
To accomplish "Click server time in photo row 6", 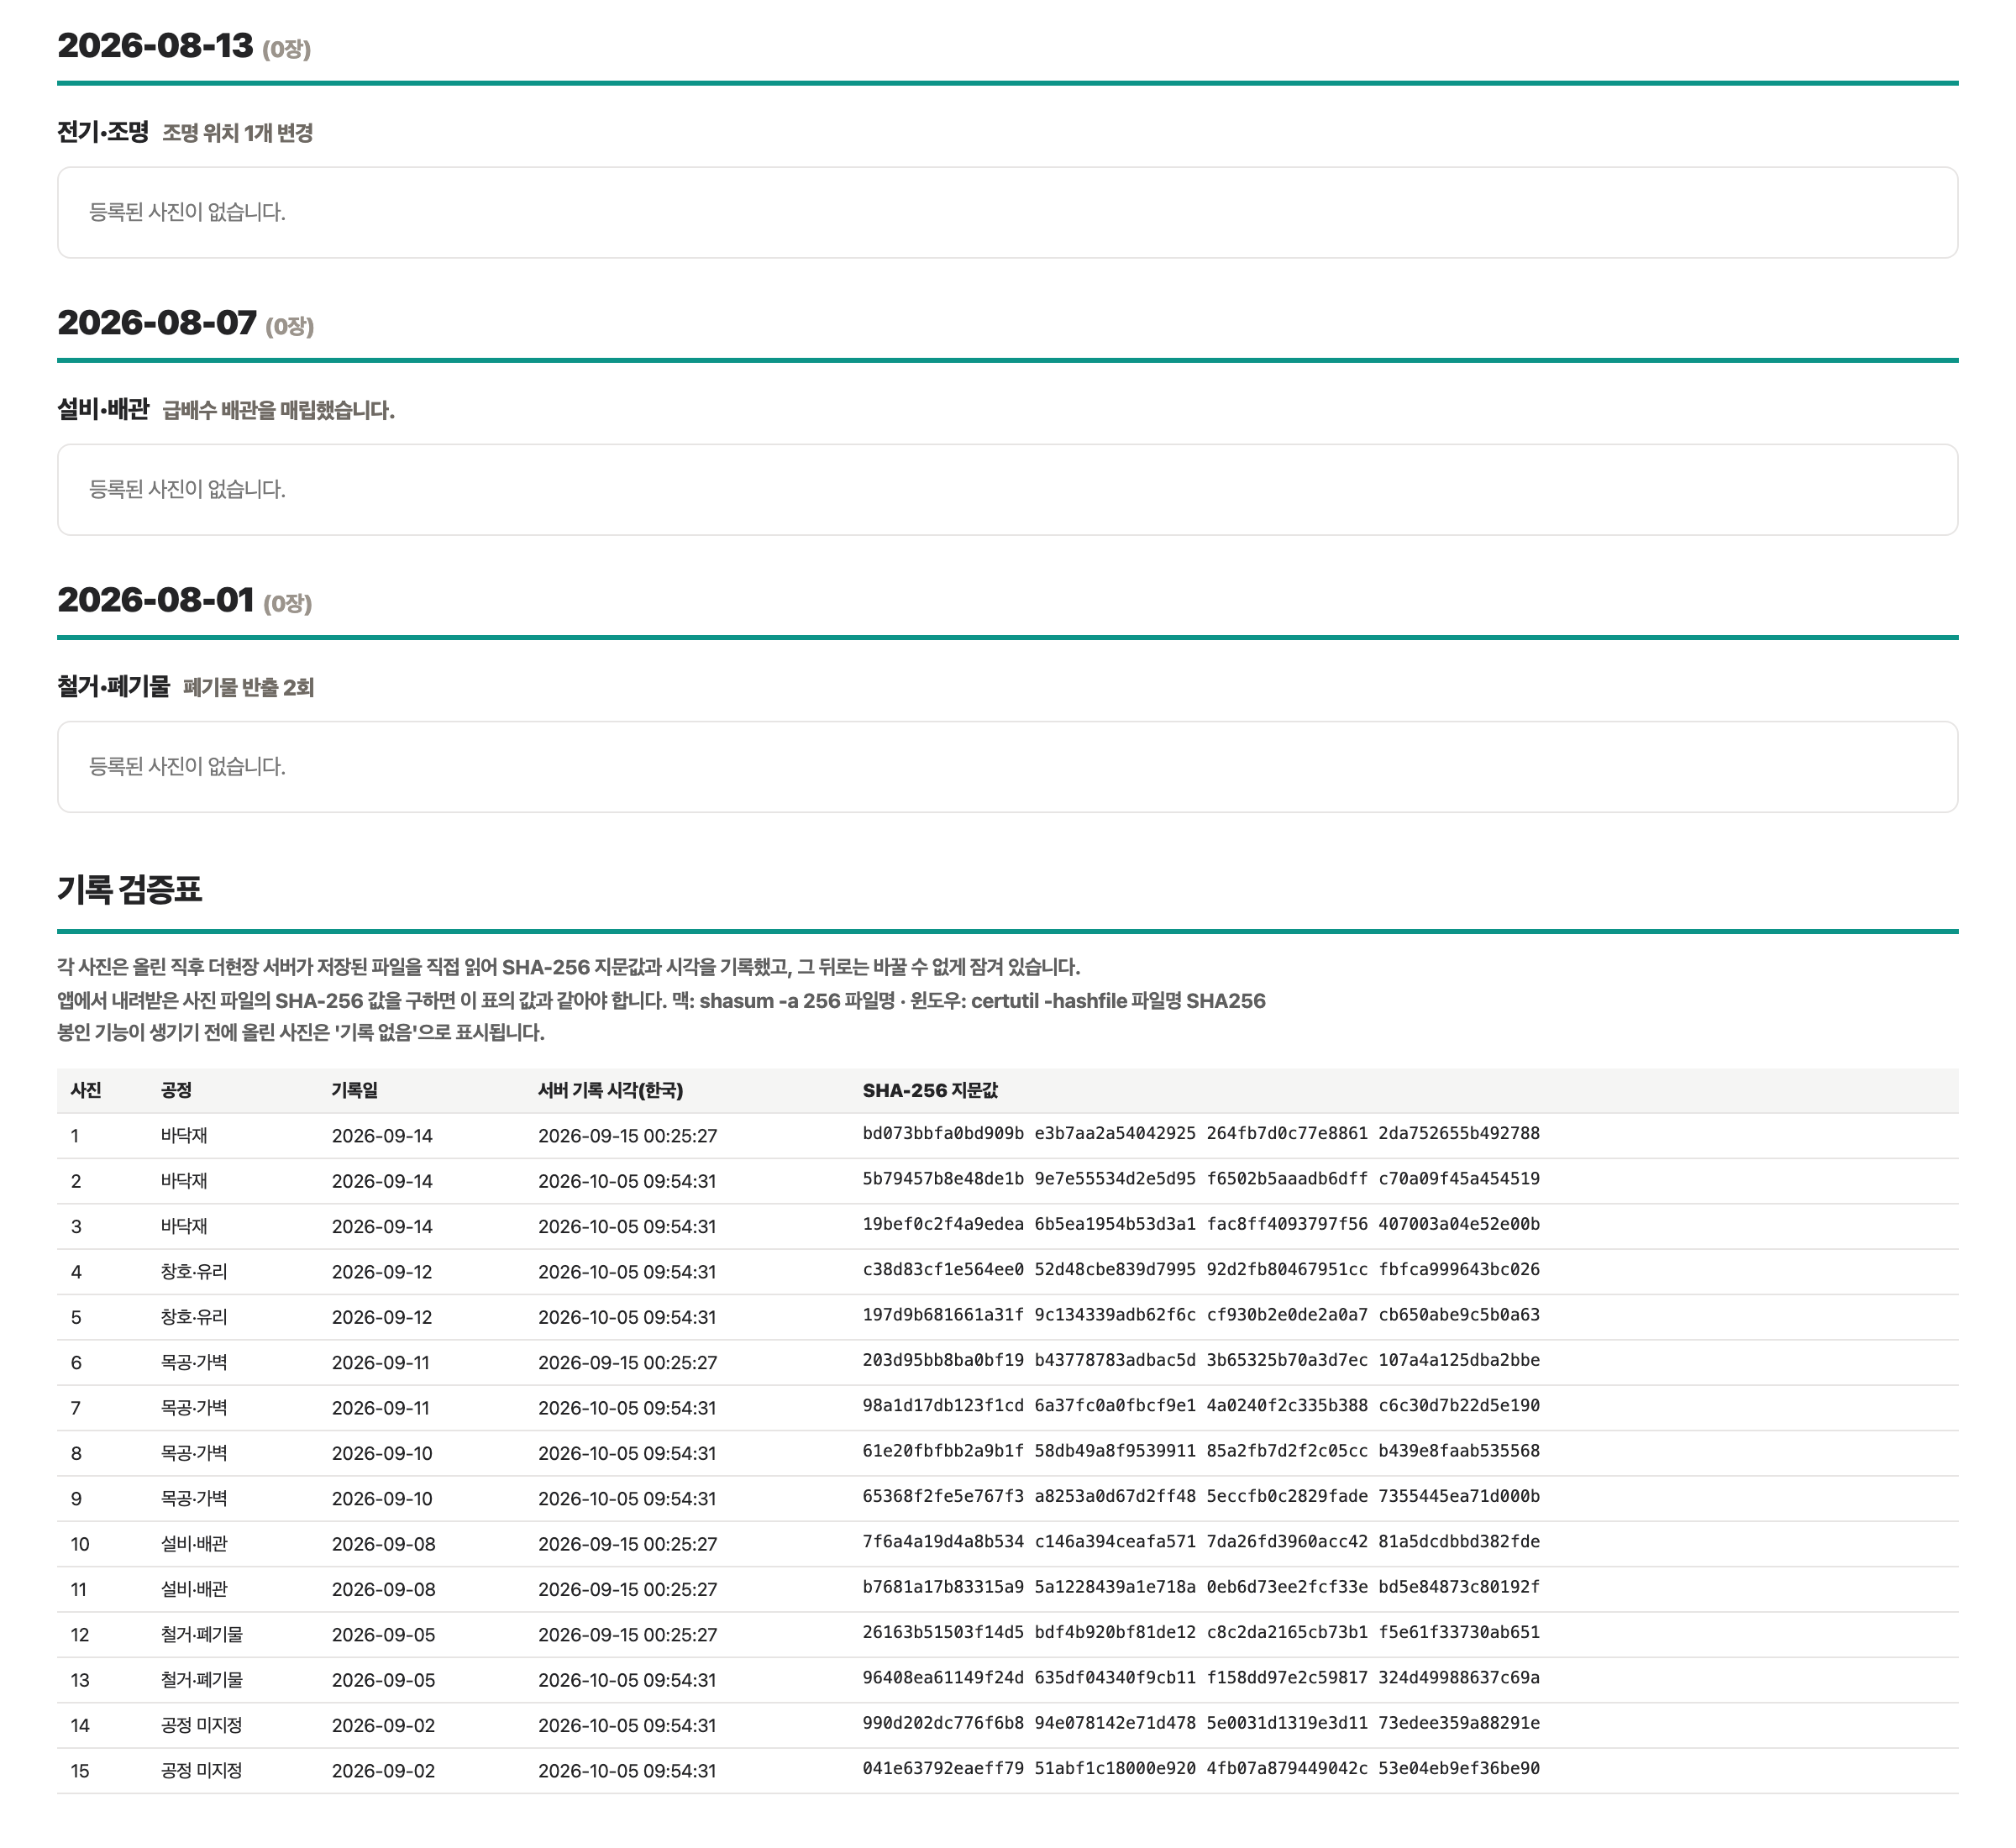I will tap(628, 1362).
